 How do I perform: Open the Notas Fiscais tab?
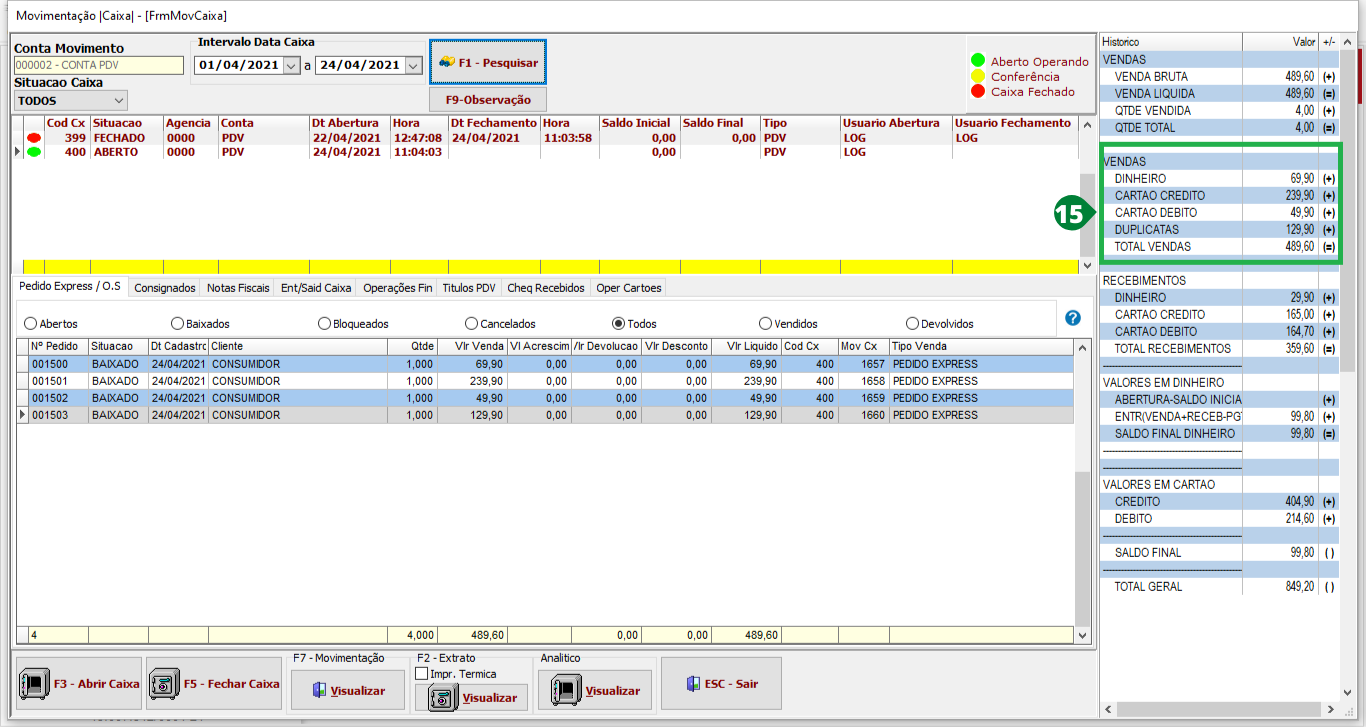[239, 288]
